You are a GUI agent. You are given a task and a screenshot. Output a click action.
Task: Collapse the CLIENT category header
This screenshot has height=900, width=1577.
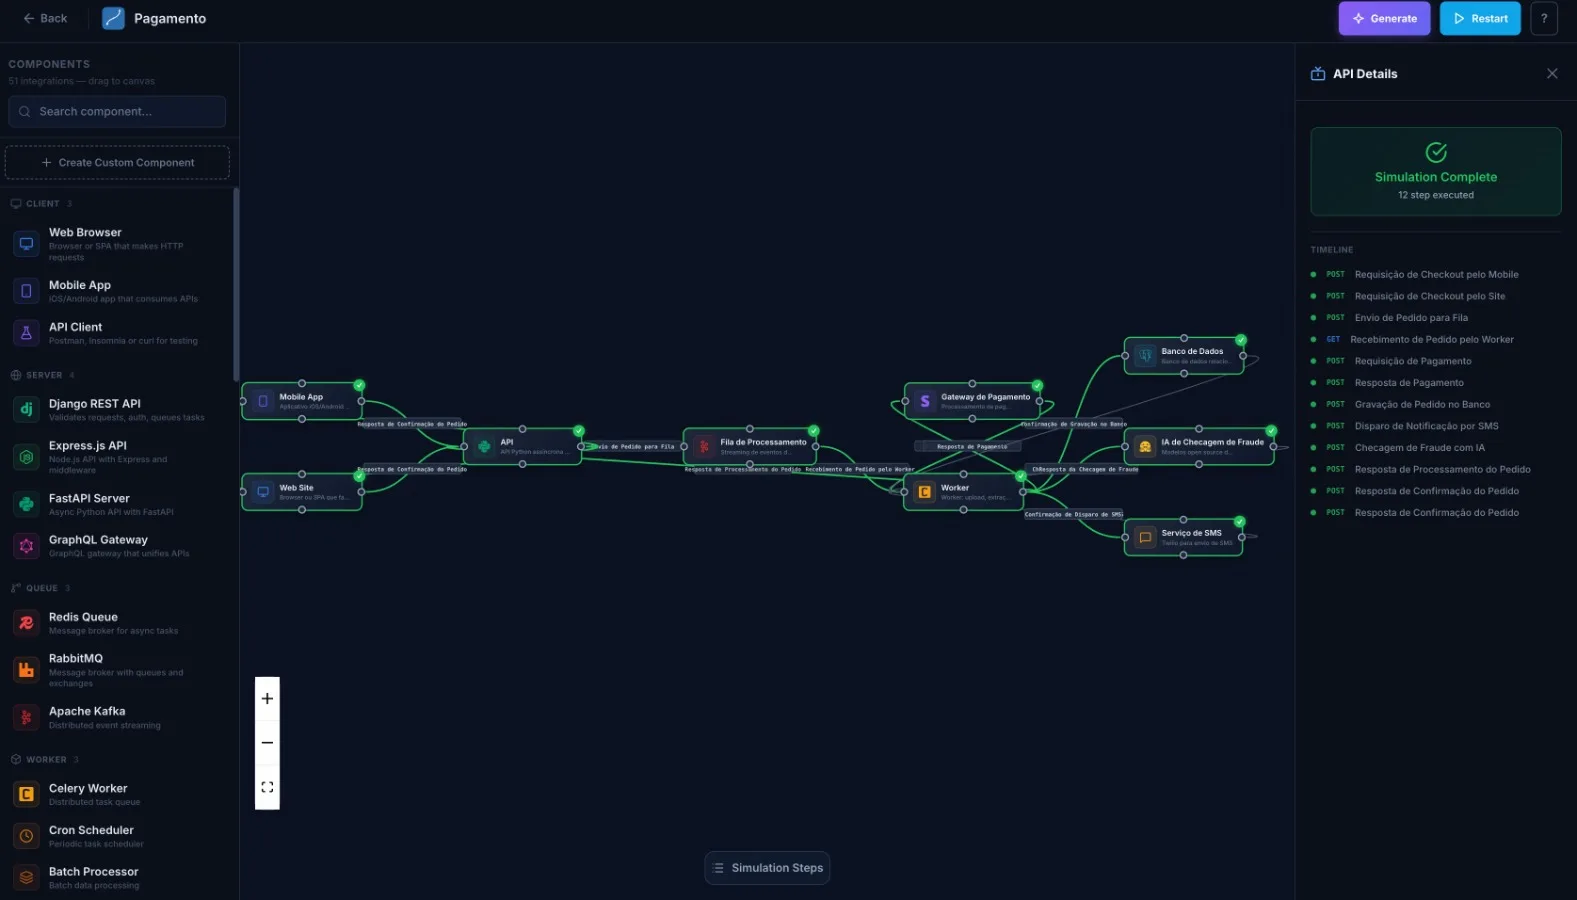[41, 203]
